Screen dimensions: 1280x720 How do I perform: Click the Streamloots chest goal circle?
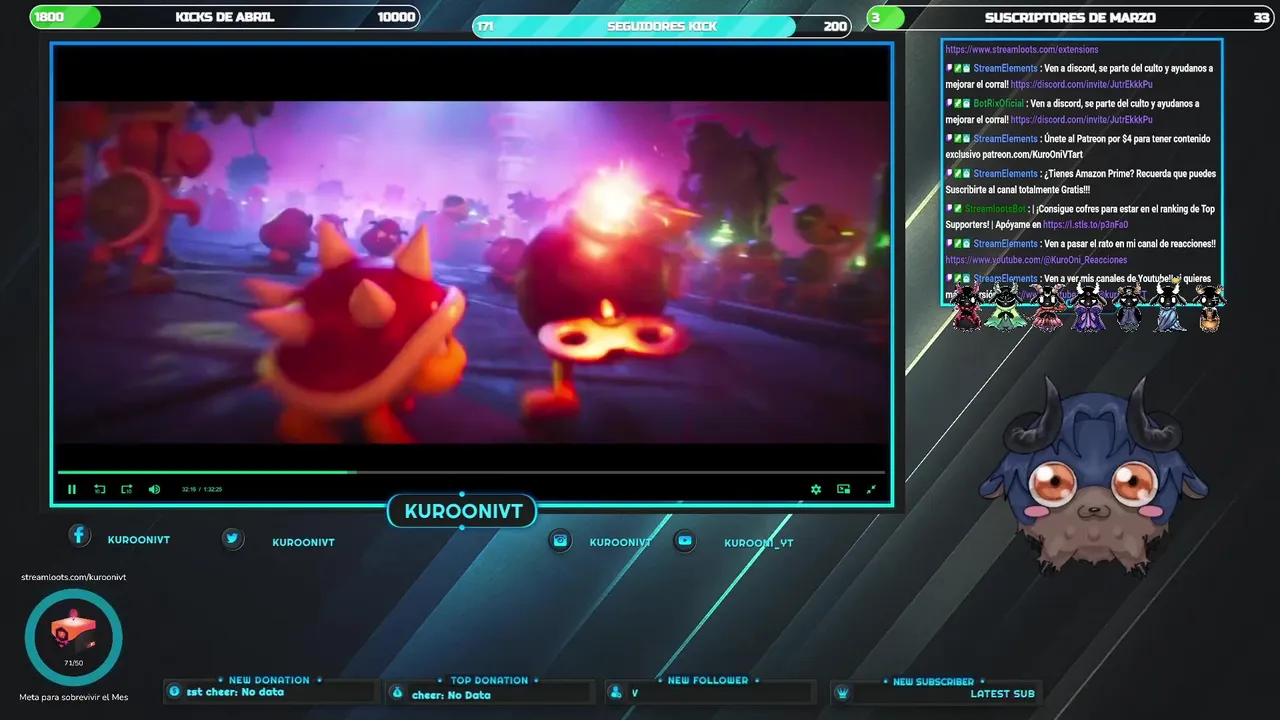coord(74,637)
